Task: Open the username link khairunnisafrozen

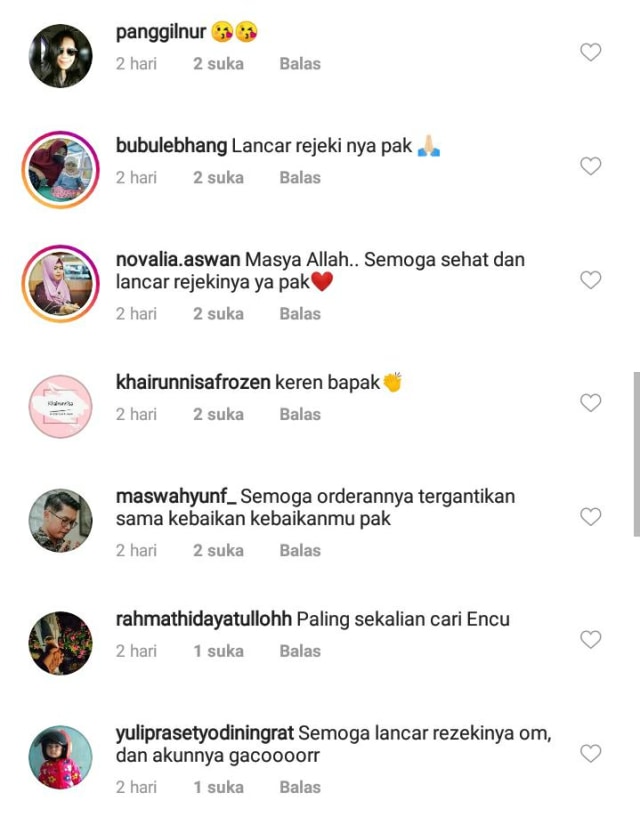Action: click(x=193, y=382)
